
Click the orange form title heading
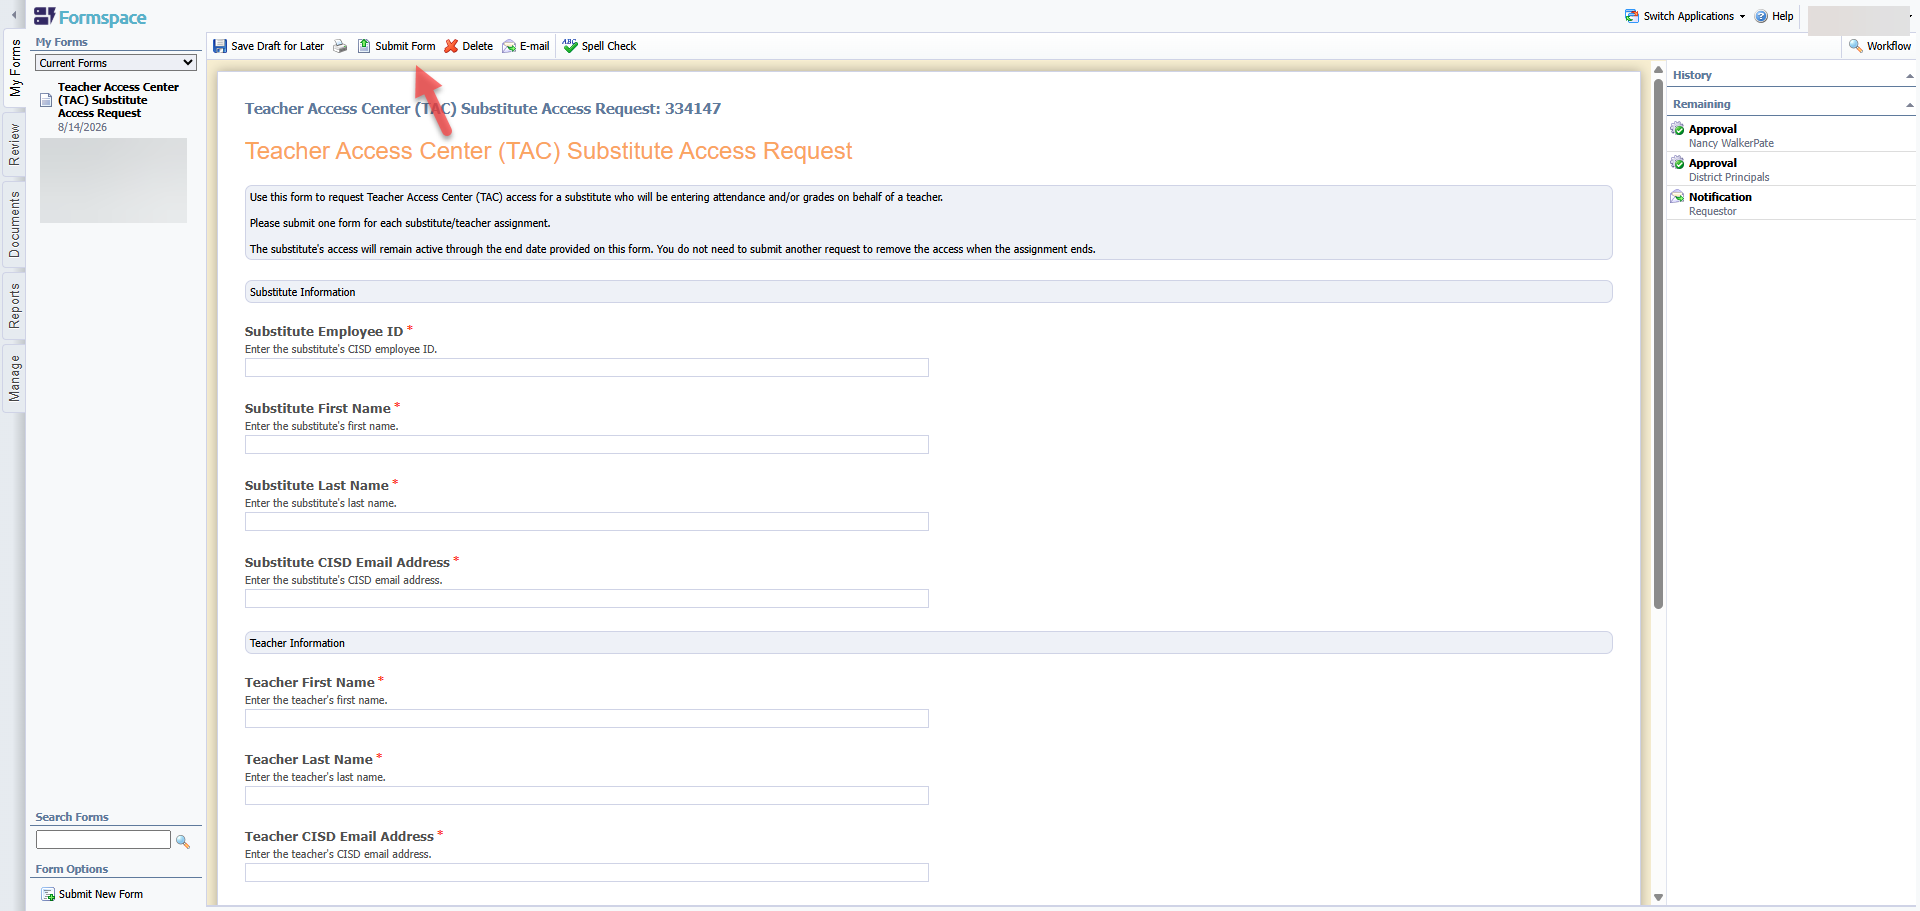(x=548, y=151)
